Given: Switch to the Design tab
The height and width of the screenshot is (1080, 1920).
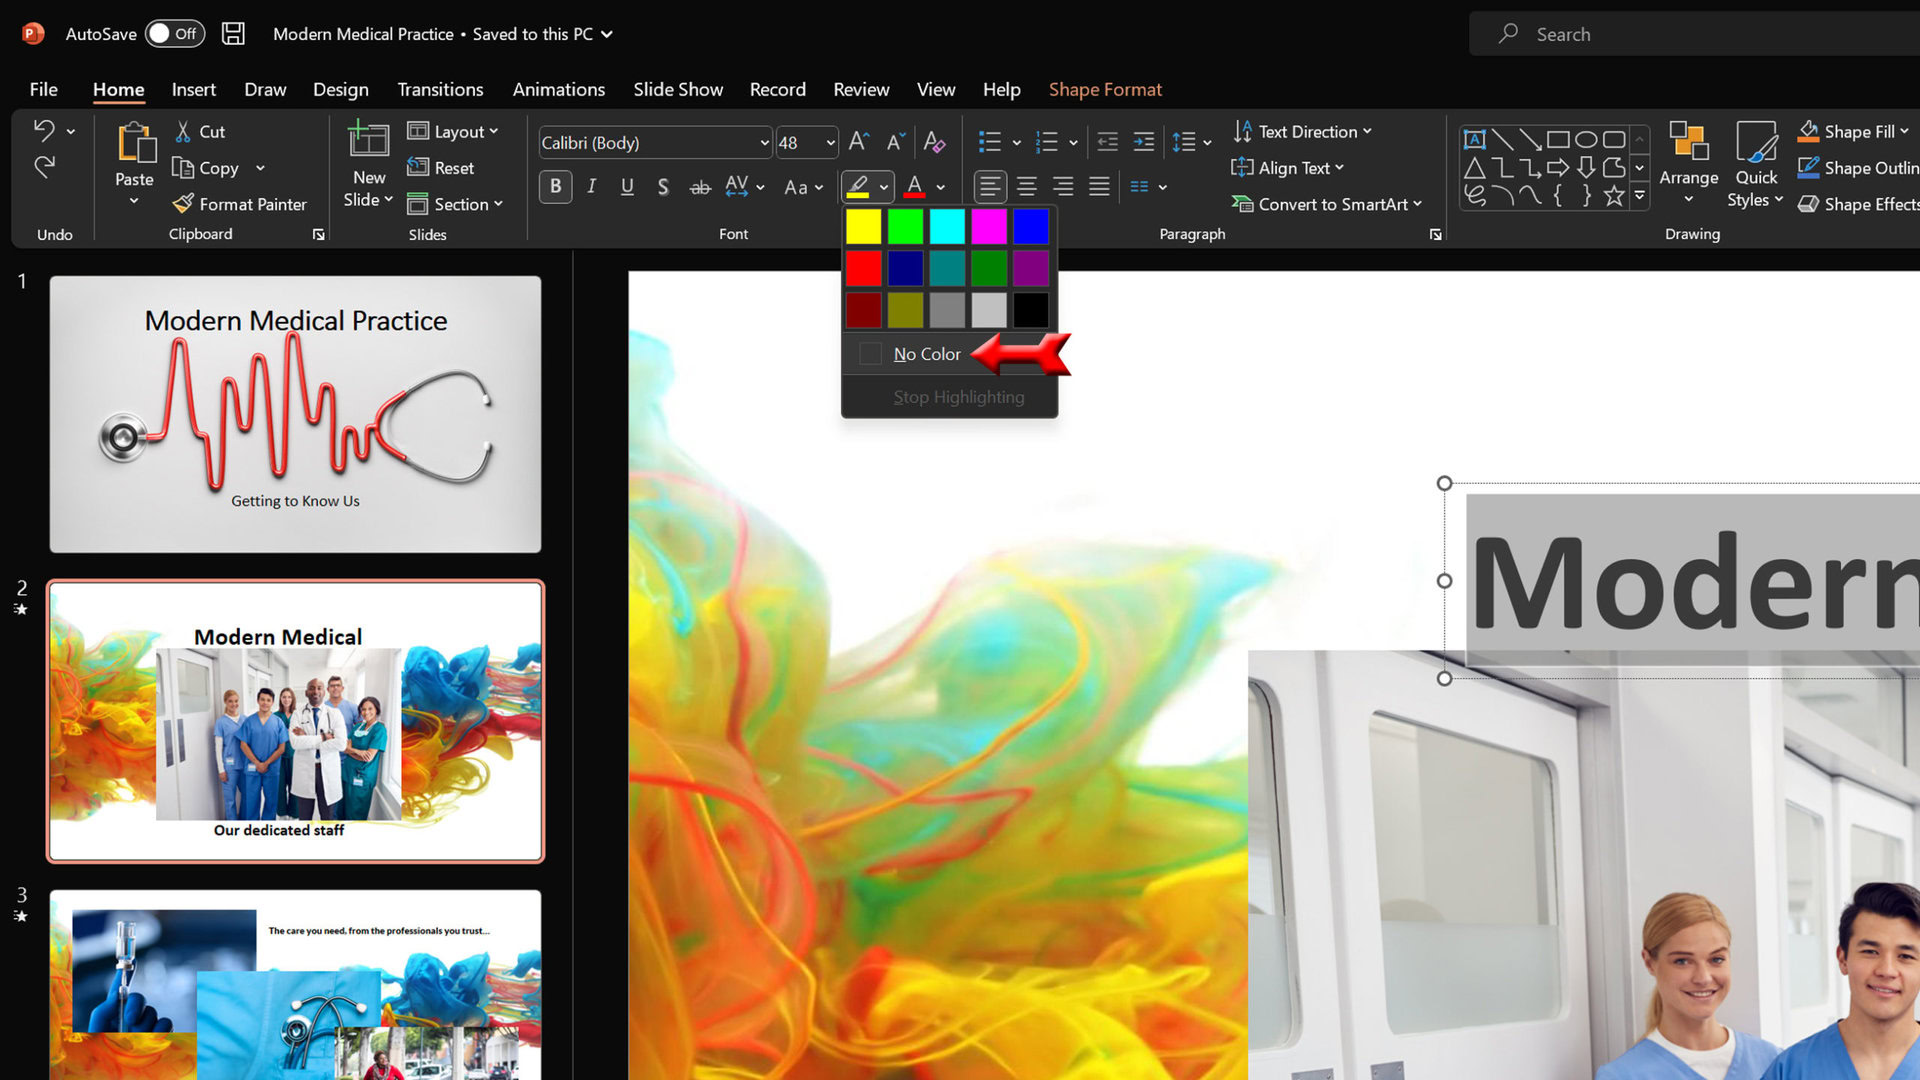Looking at the screenshot, I should point(340,90).
